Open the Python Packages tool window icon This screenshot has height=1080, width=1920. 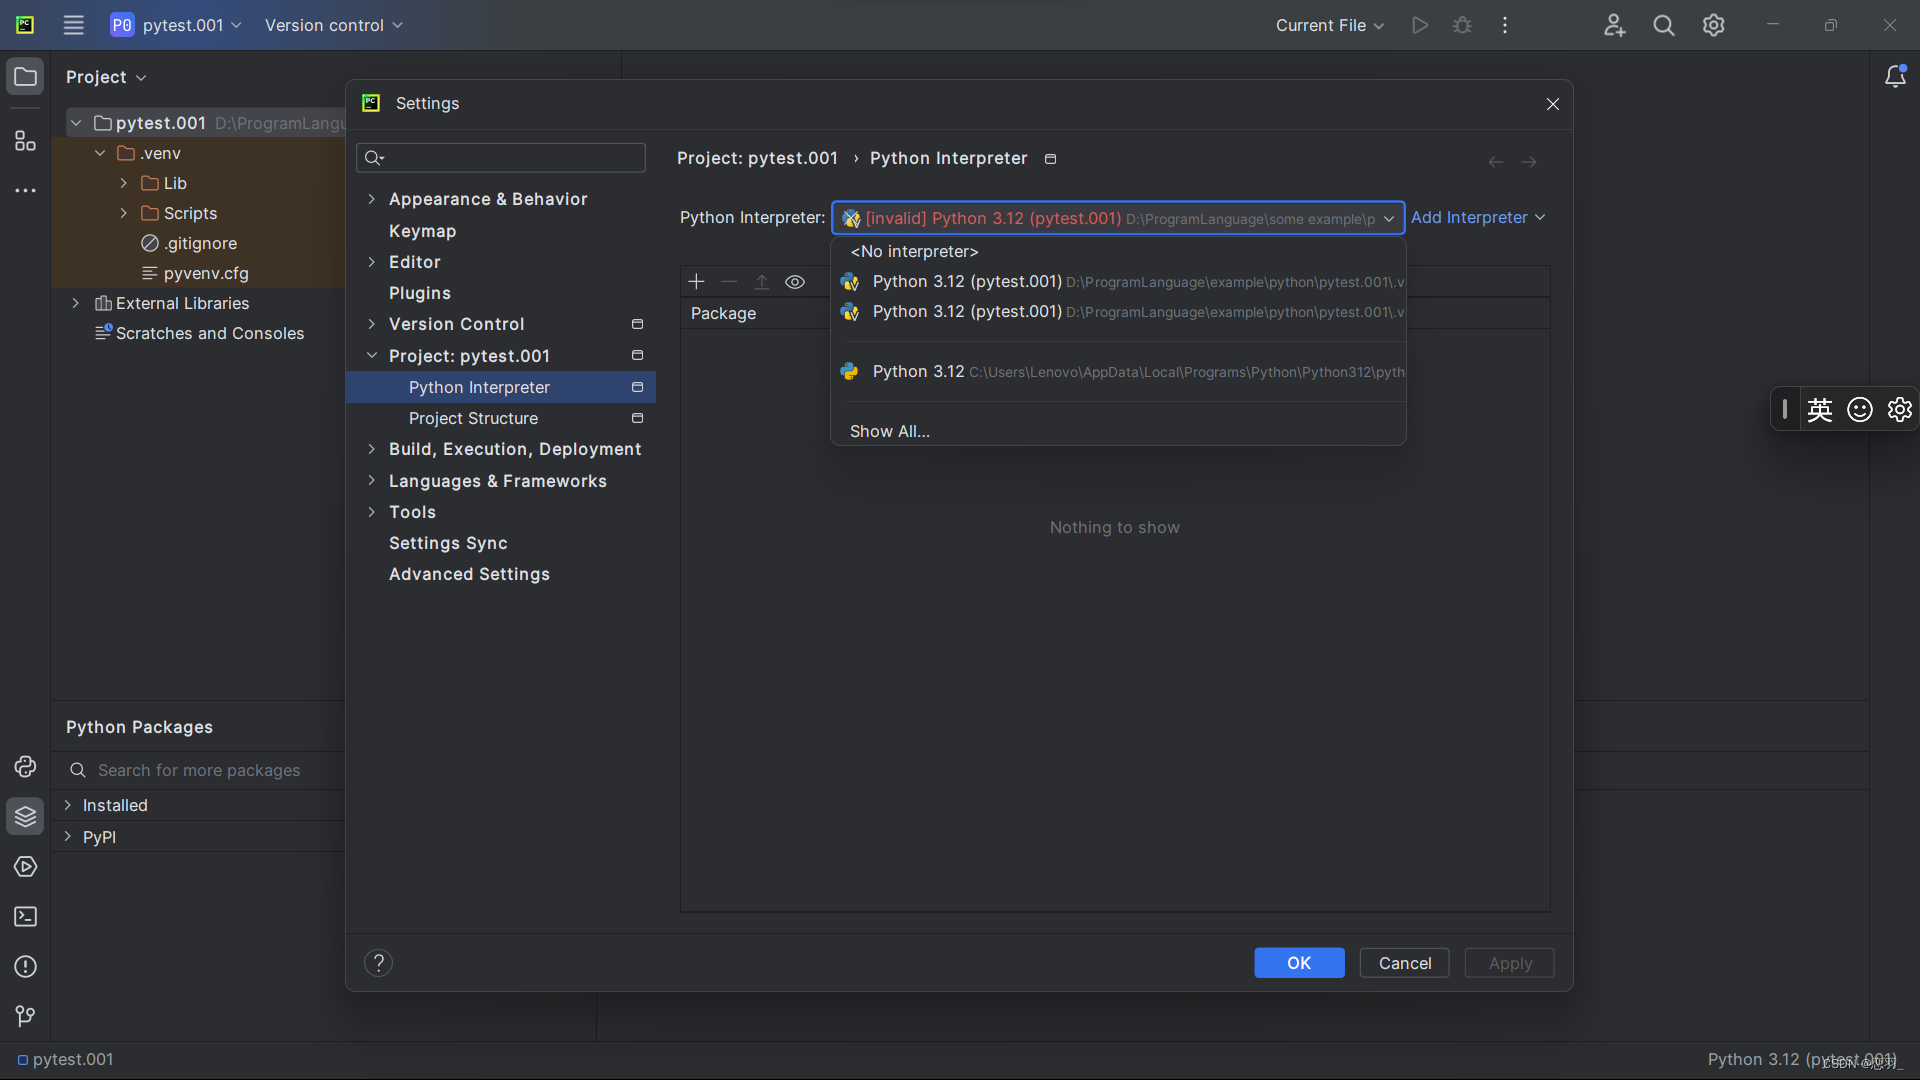(x=25, y=817)
